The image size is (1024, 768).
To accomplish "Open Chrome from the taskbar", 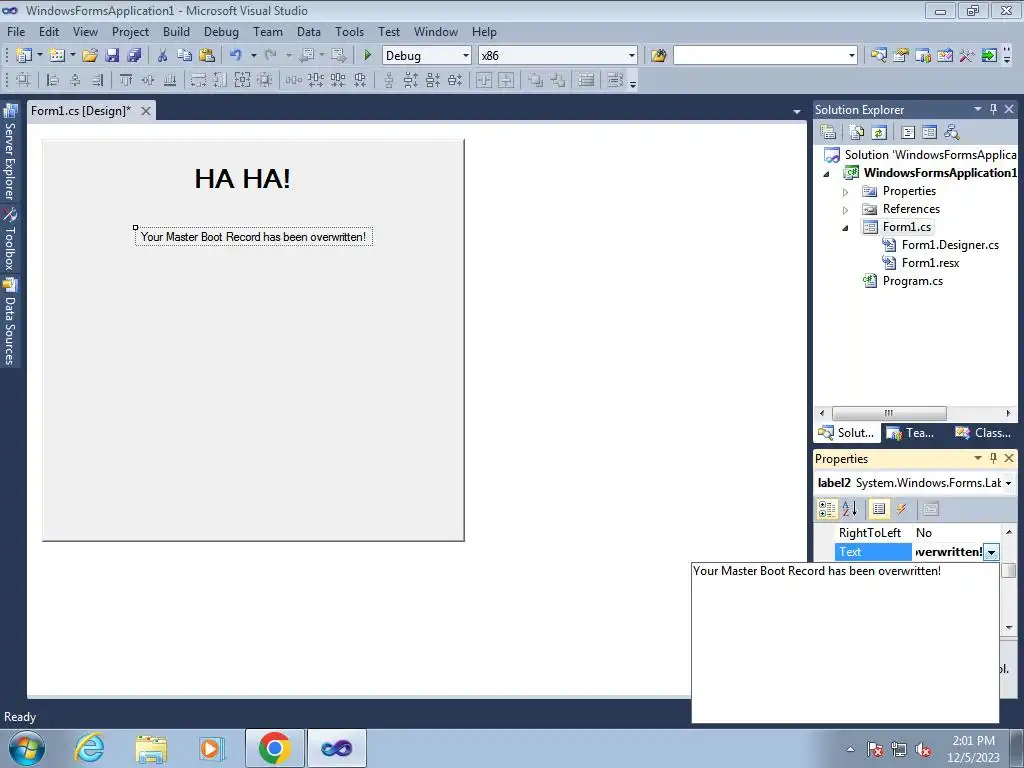I will (274, 748).
